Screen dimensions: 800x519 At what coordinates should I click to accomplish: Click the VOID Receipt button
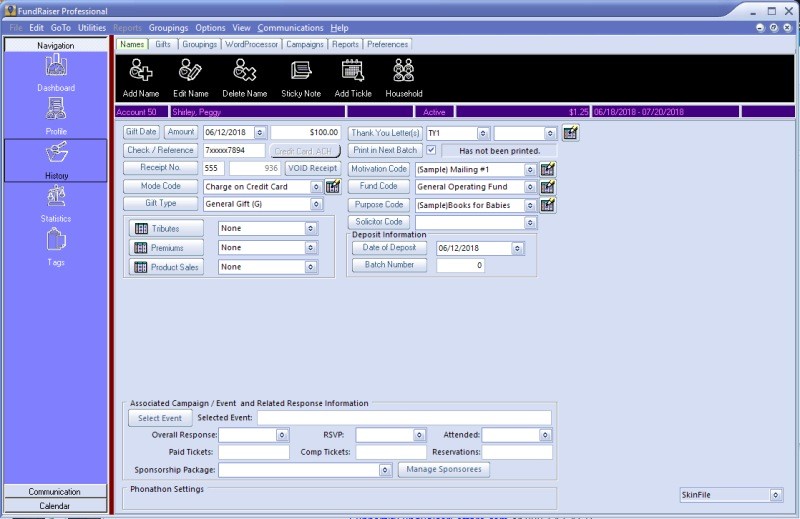pos(312,168)
